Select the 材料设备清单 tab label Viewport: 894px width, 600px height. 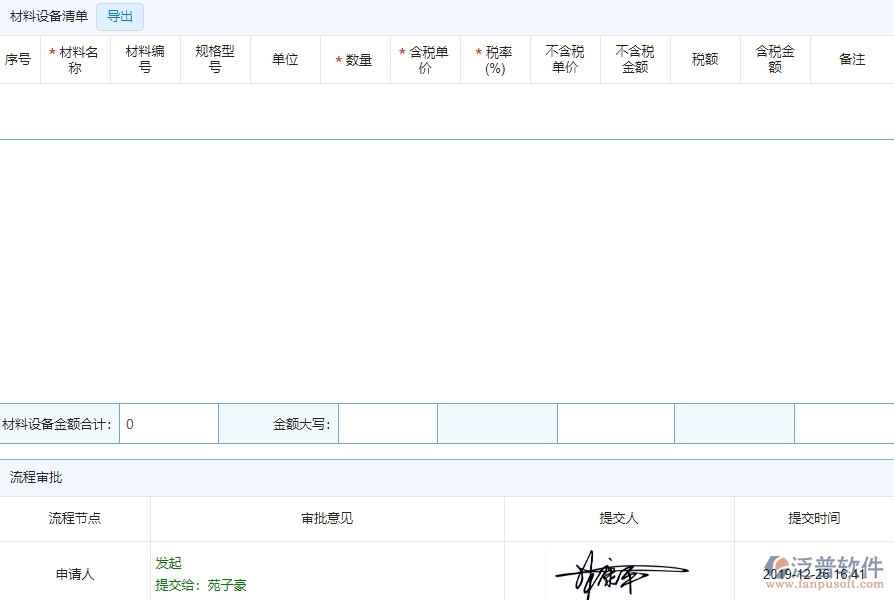click(x=49, y=16)
